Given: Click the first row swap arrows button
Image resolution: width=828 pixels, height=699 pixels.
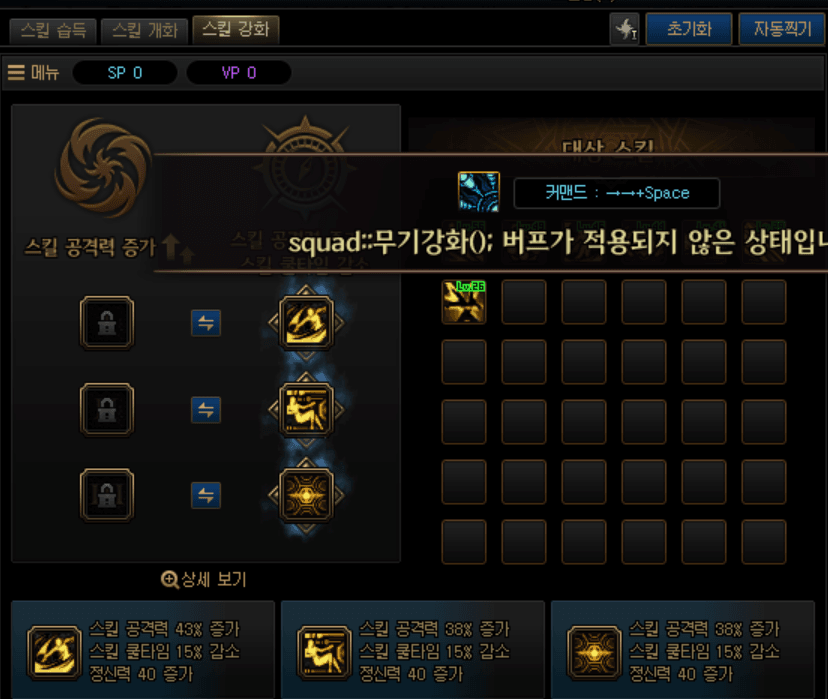Looking at the screenshot, I should pos(205,323).
